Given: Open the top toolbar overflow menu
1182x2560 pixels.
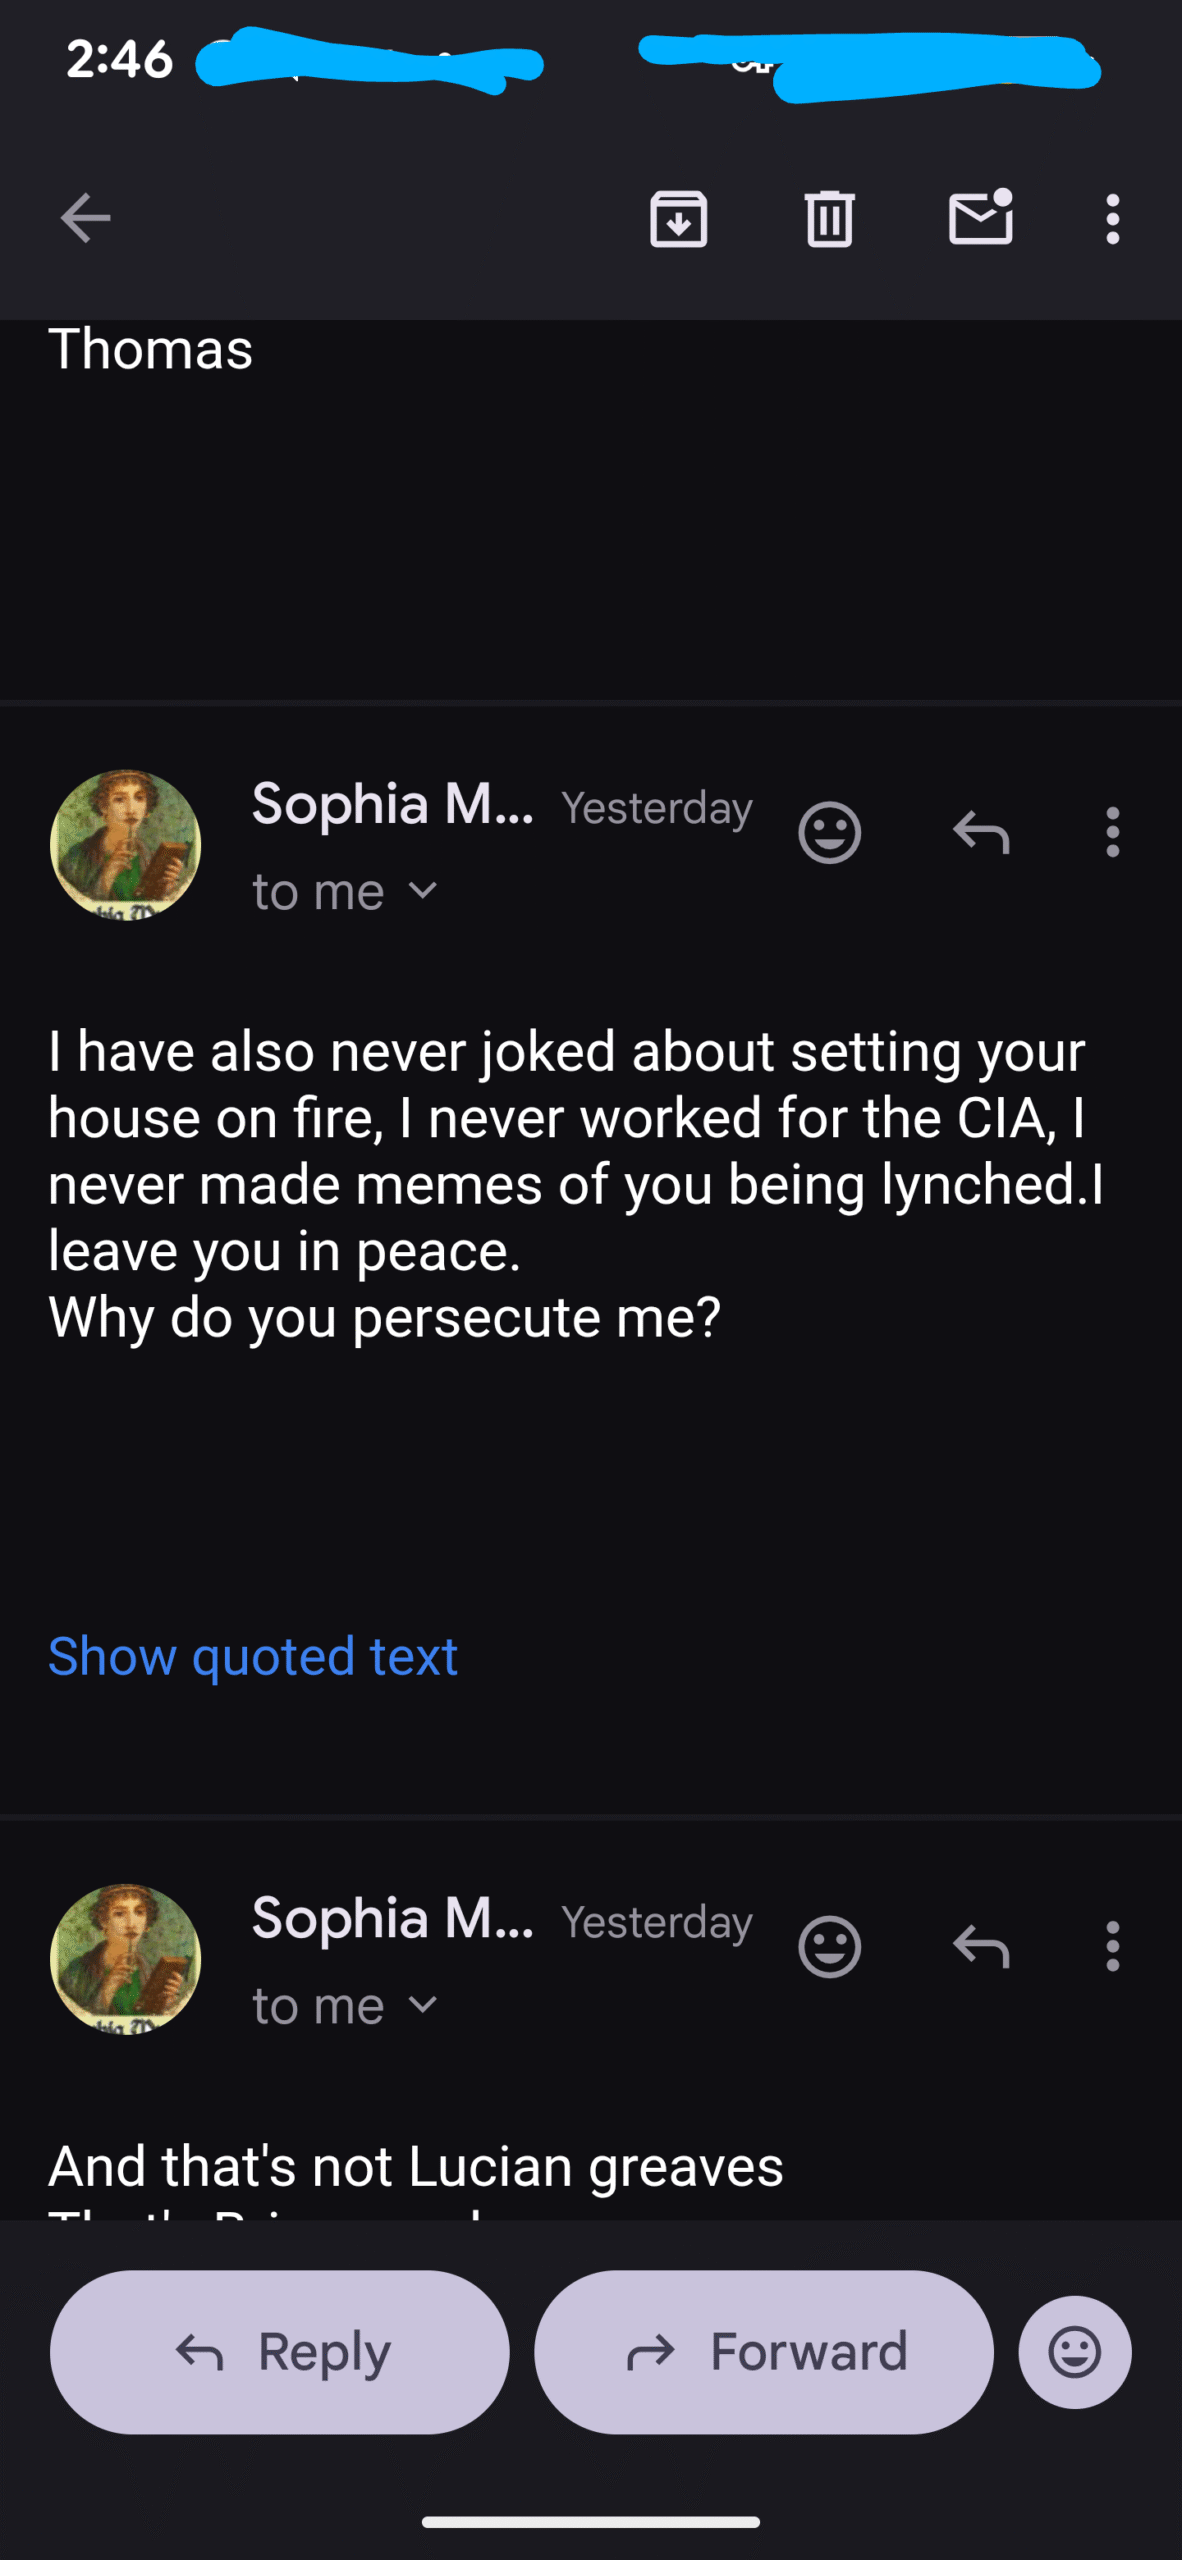Looking at the screenshot, I should point(1112,218).
